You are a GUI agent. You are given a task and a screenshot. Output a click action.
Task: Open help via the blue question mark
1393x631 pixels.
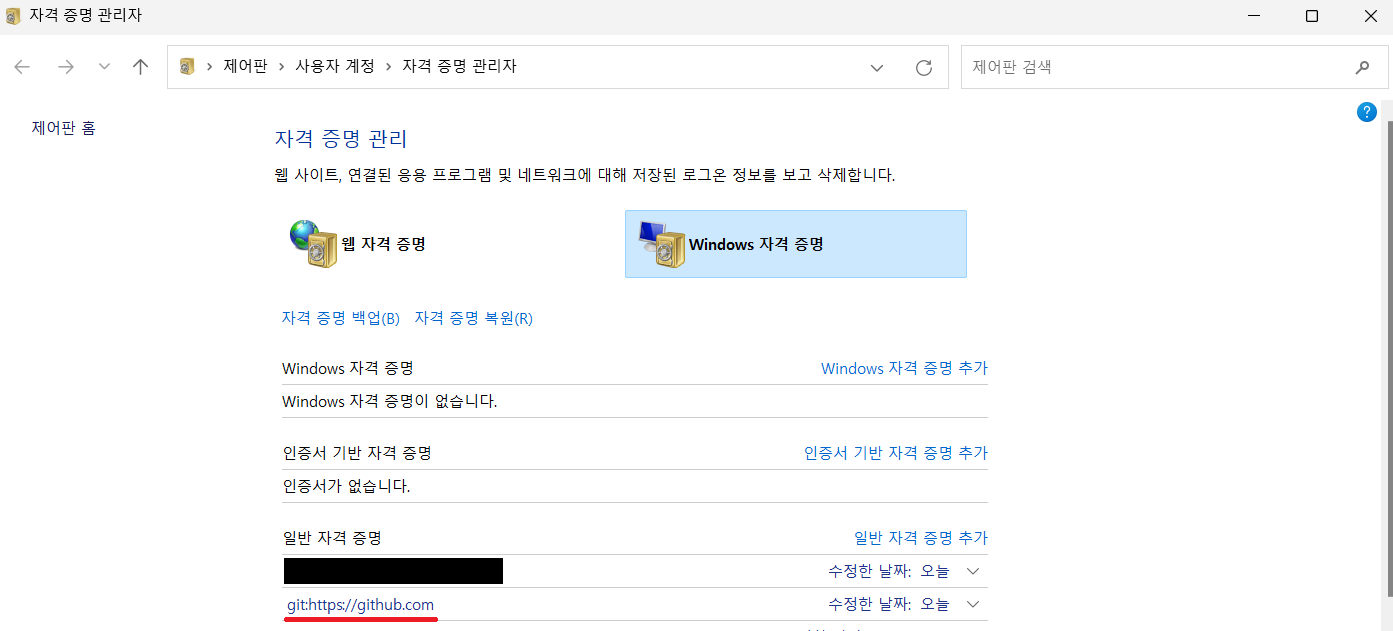(x=1367, y=112)
